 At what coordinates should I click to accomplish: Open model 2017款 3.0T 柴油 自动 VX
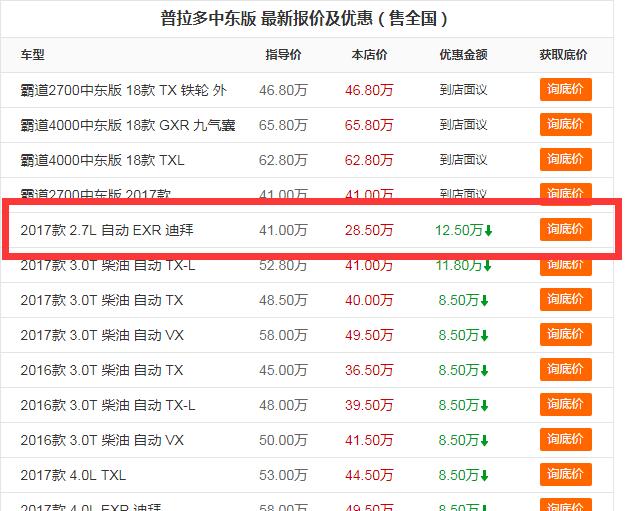pos(102,336)
